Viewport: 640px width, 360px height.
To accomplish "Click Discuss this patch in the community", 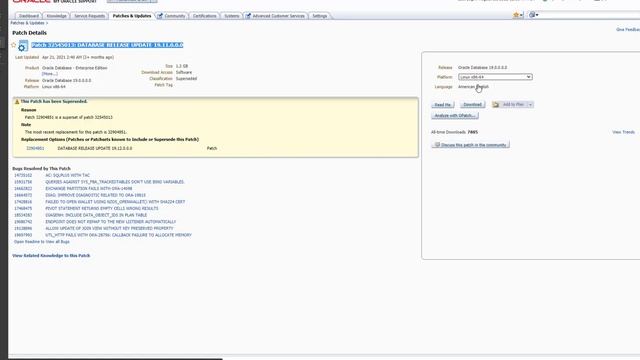I will pos(470,144).
